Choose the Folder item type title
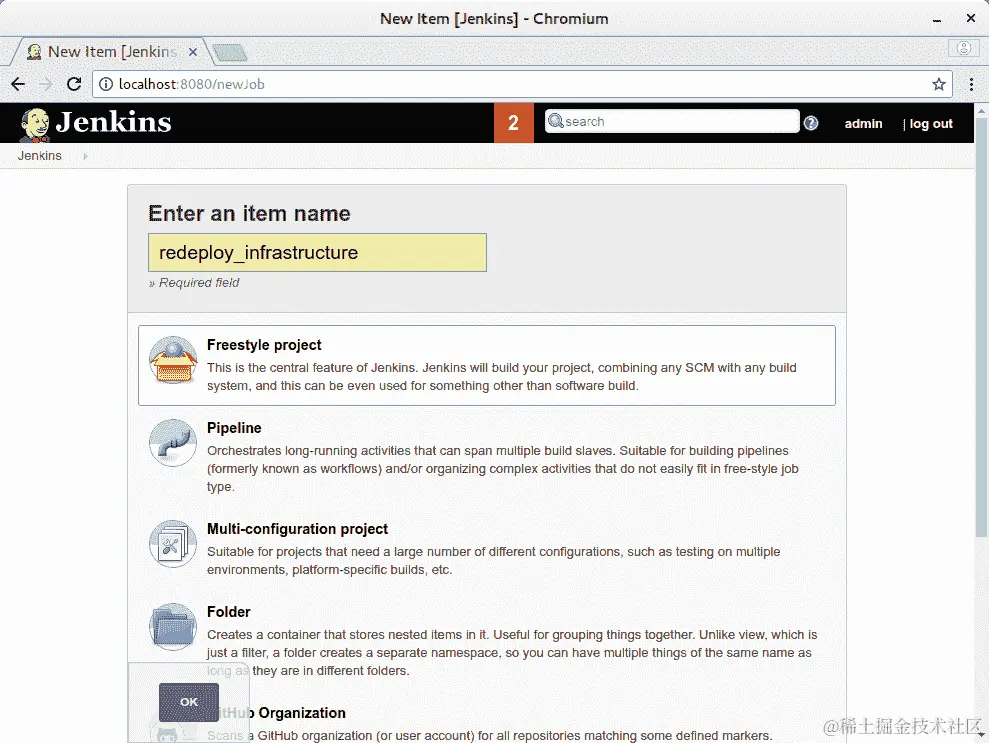 (228, 612)
